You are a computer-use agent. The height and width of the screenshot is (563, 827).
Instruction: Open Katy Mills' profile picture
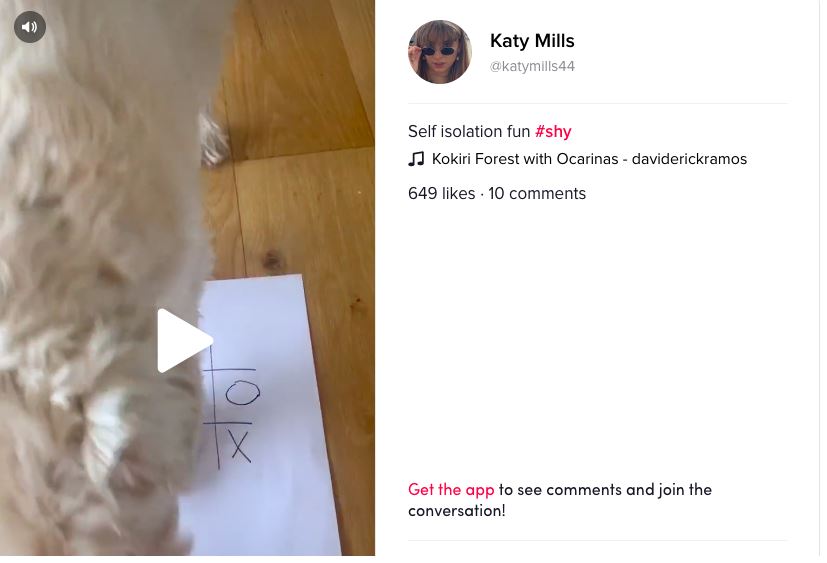pos(439,52)
